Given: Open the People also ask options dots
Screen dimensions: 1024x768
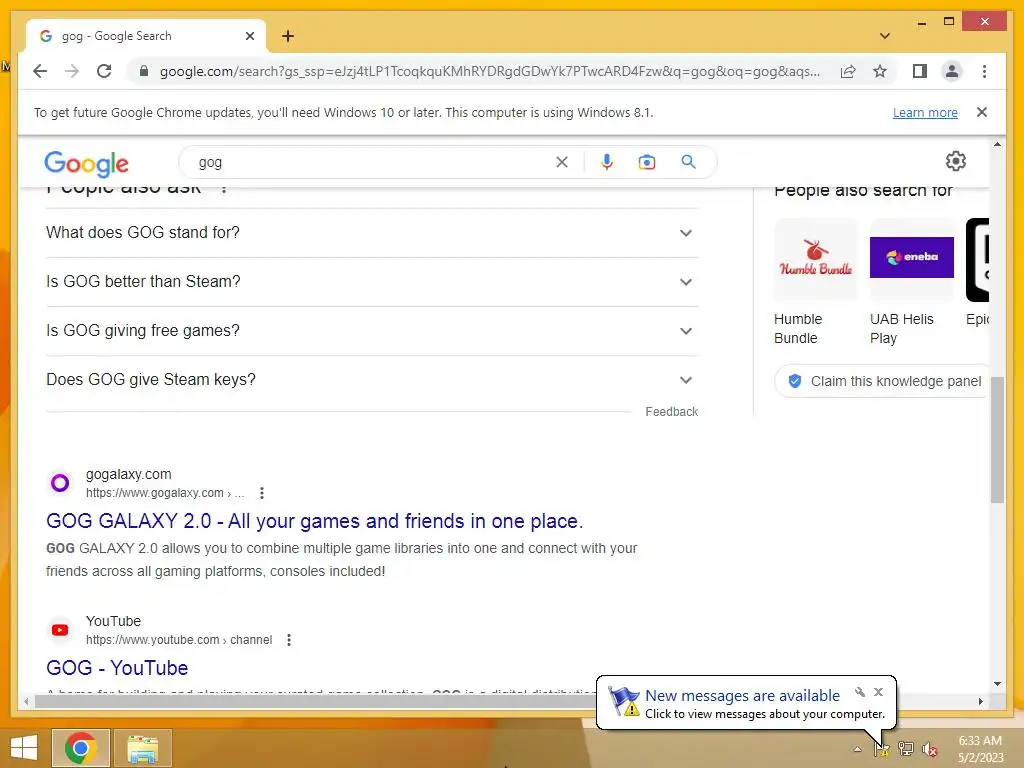Looking at the screenshot, I should coord(224,189).
